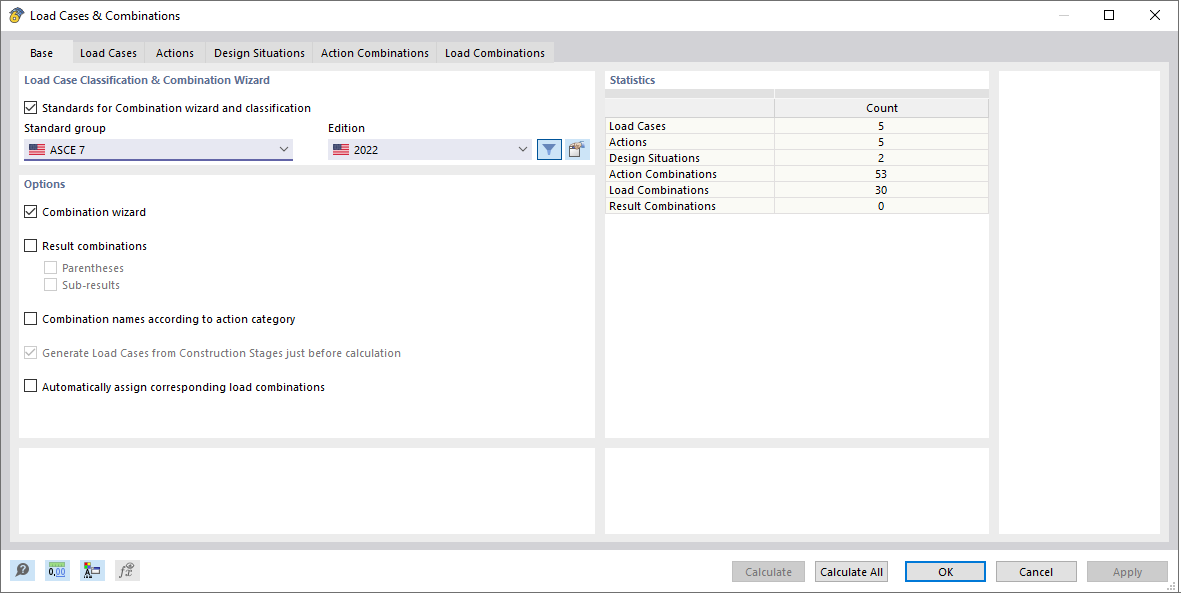
Task: Select the grayed-out formula fx icon
Action: click(126, 569)
